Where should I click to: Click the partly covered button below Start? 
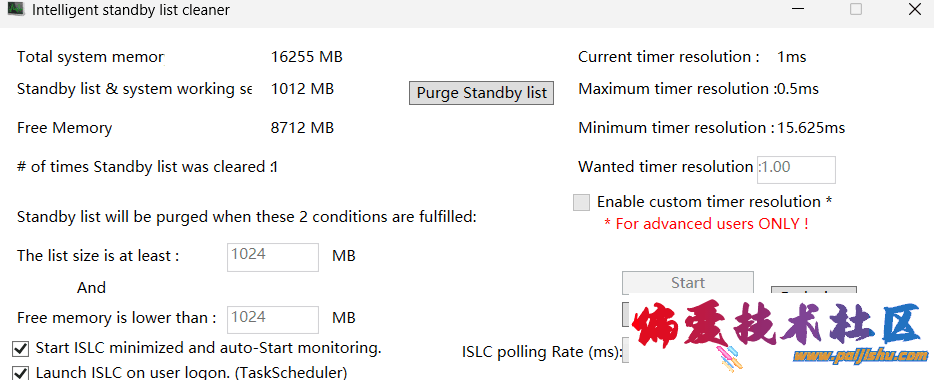point(627,314)
